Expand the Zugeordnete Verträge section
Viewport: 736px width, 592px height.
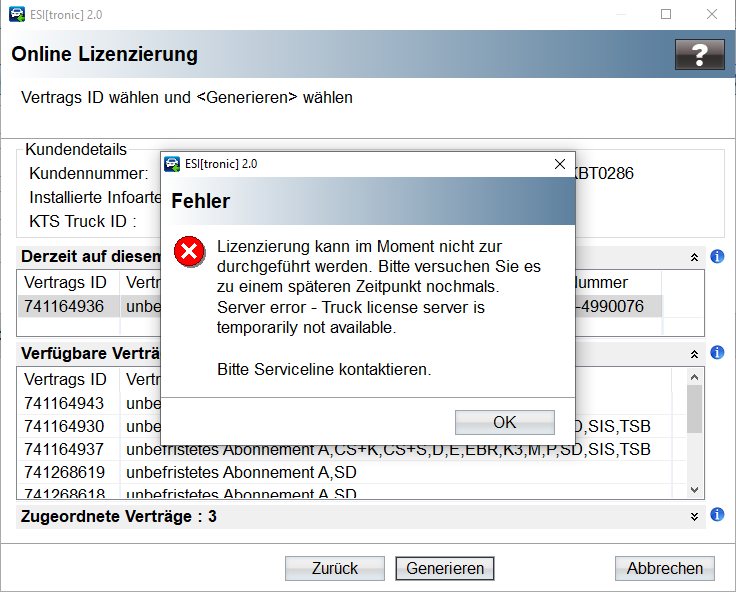(695, 516)
